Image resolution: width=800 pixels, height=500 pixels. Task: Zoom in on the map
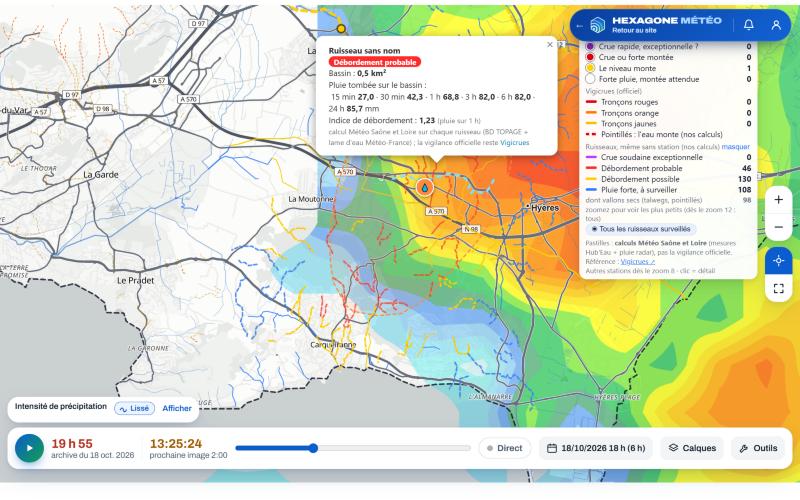click(778, 199)
